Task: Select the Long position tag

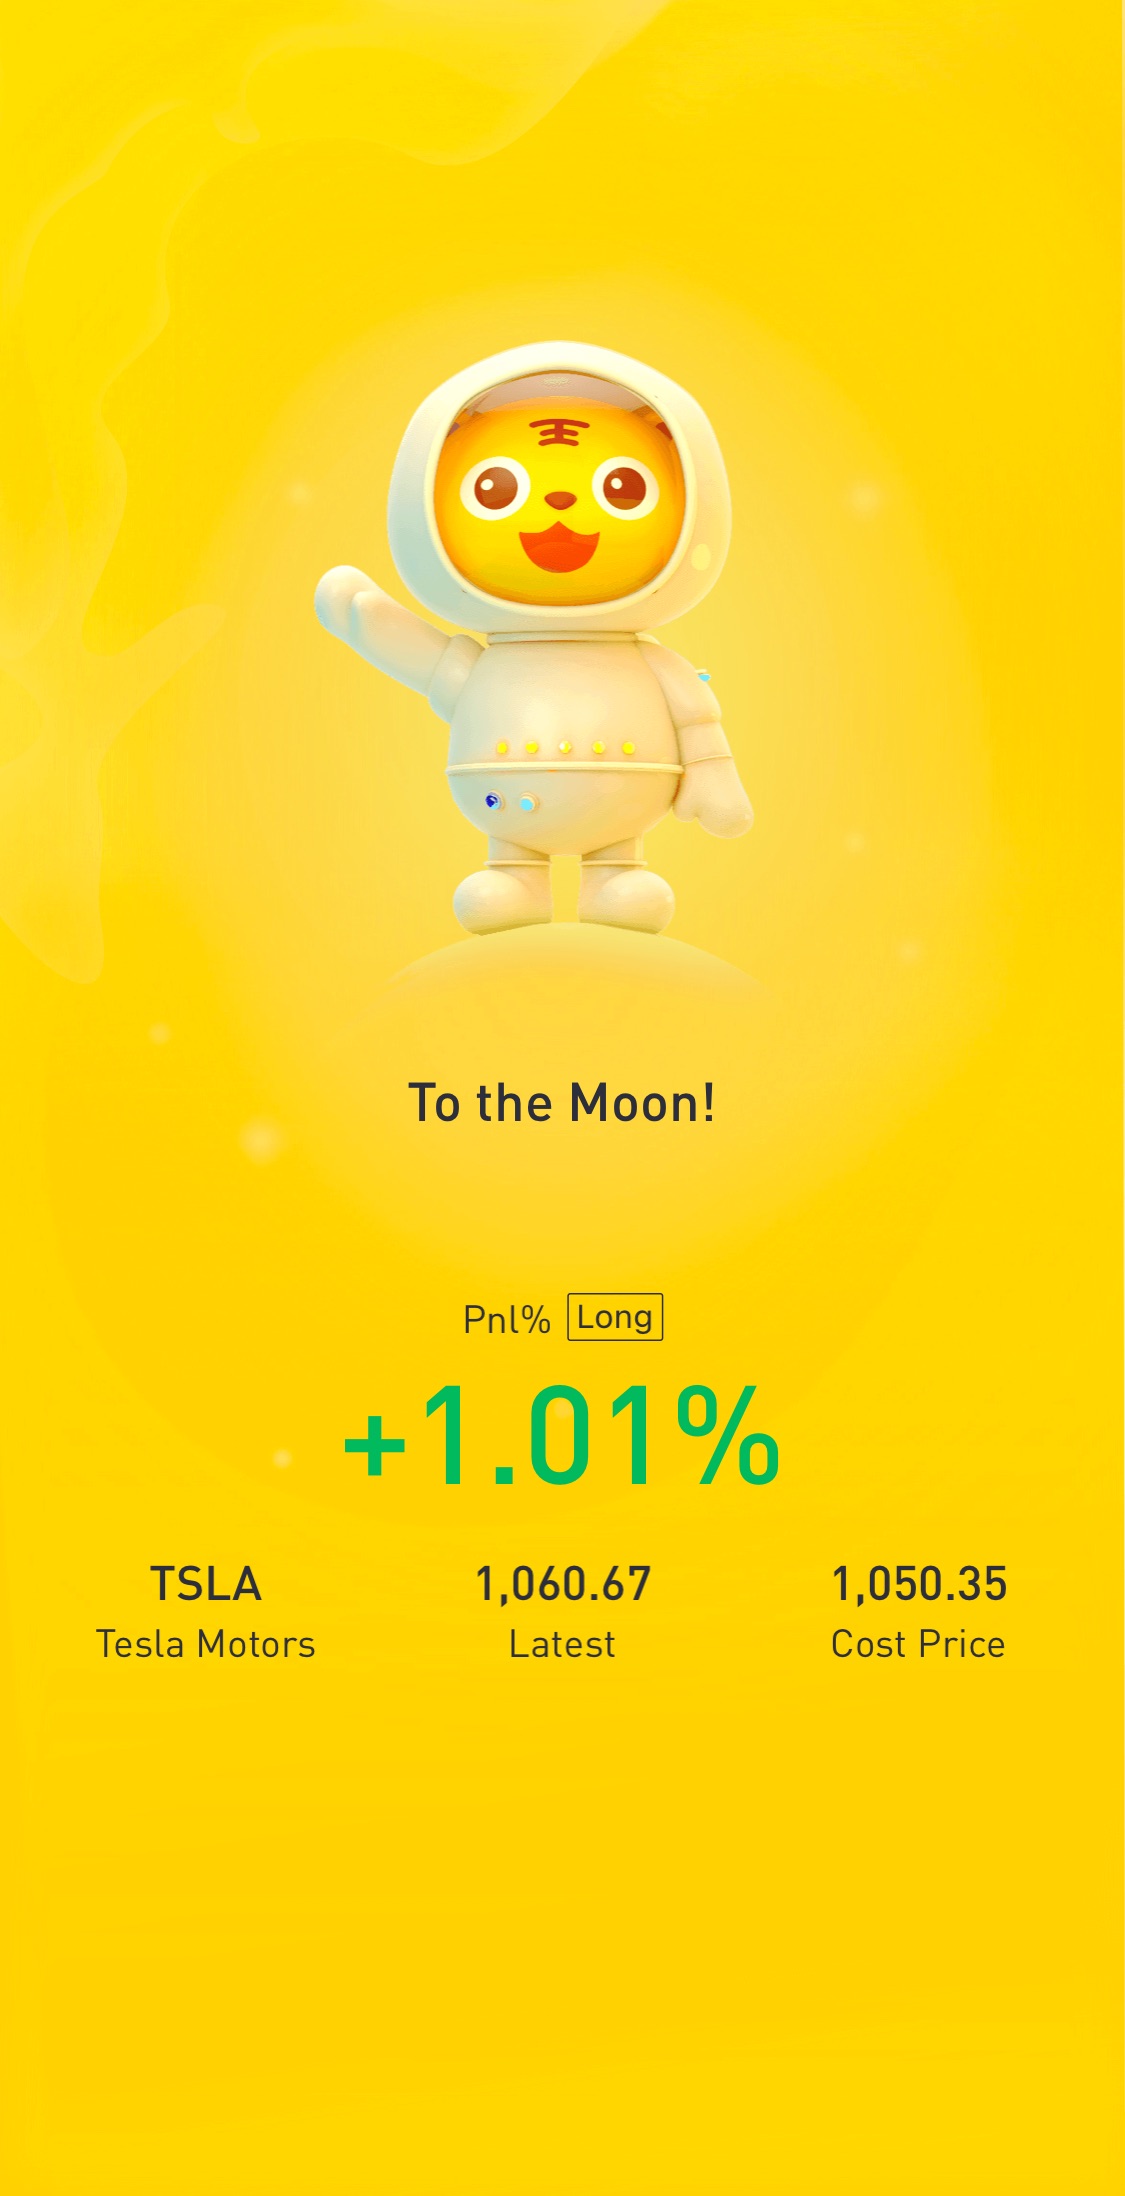Action: [x=615, y=1317]
